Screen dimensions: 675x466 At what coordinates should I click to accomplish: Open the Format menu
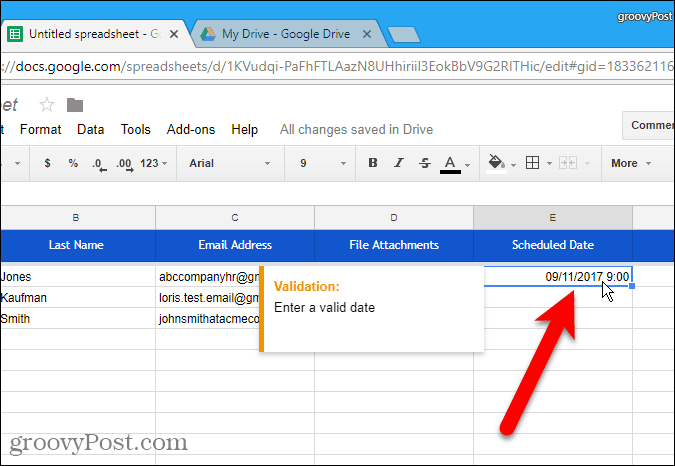[x=40, y=130]
